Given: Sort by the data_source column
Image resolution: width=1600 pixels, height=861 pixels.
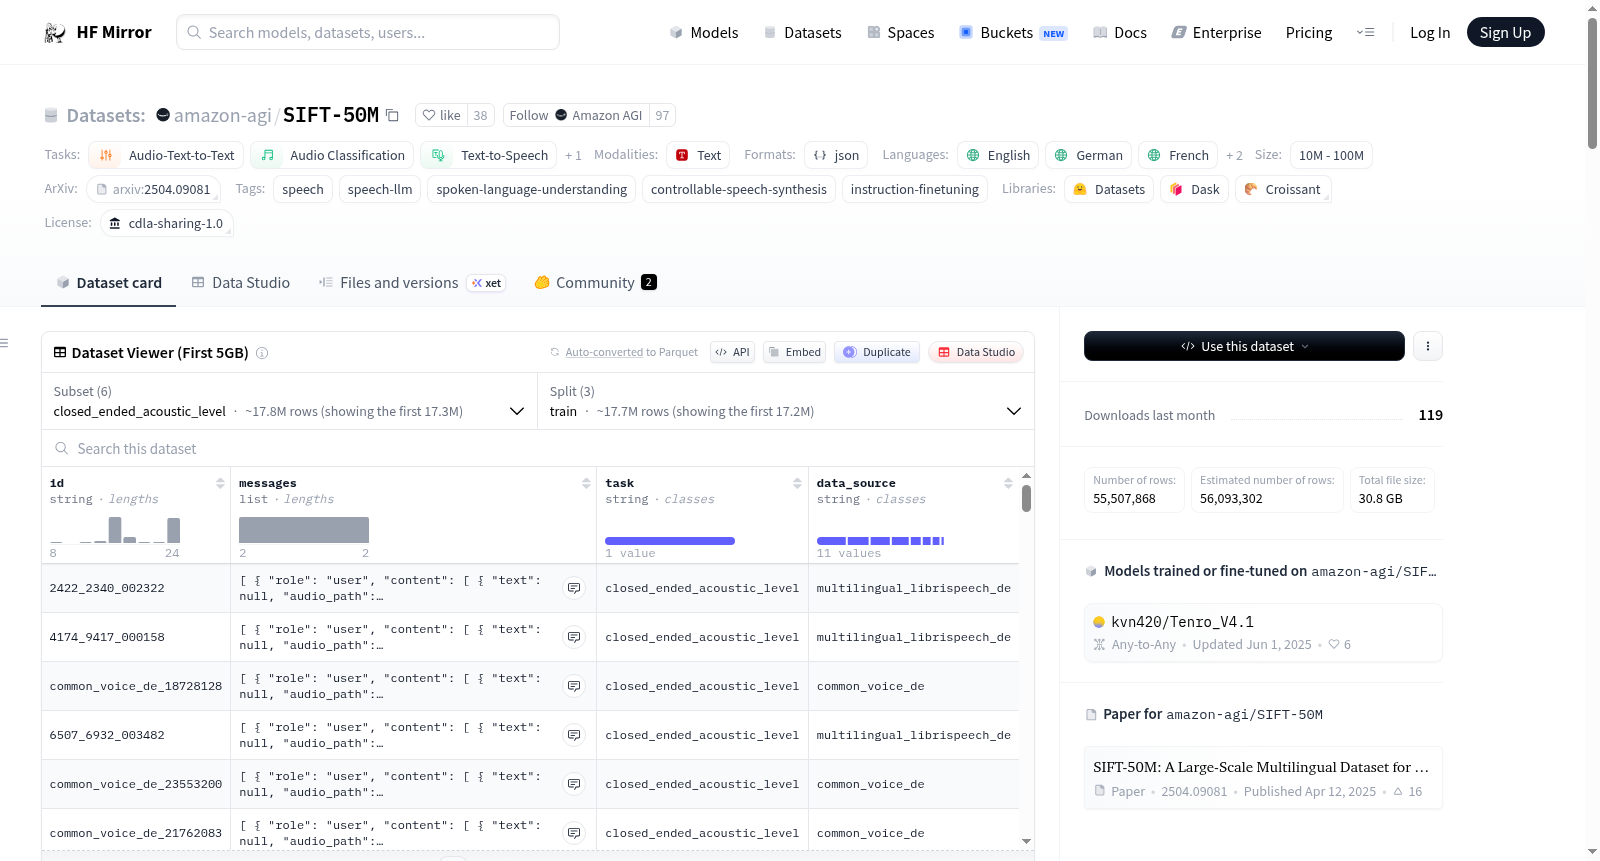Looking at the screenshot, I should 1008,484.
